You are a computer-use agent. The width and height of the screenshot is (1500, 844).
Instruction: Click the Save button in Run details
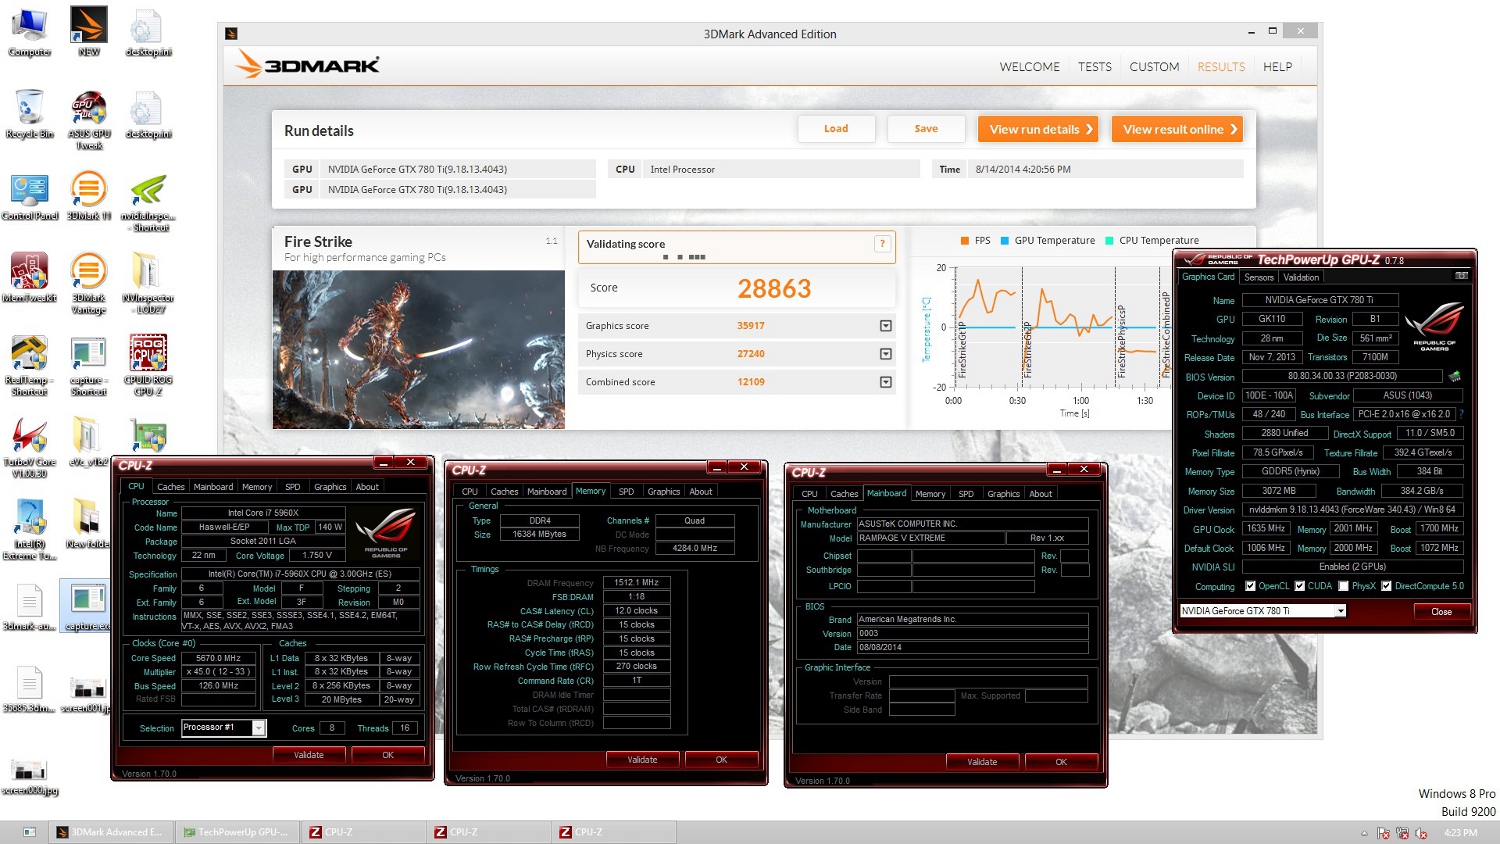(926, 129)
